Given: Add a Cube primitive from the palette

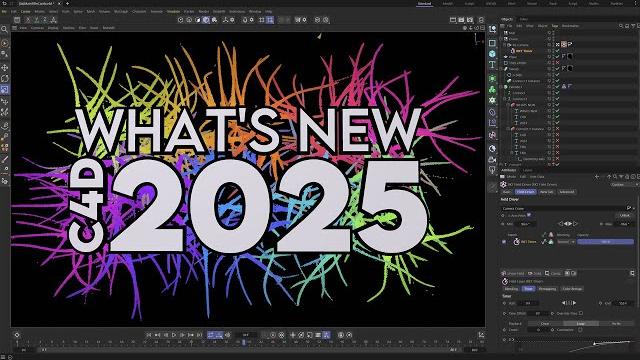Looking at the screenshot, I should click(x=492, y=54).
